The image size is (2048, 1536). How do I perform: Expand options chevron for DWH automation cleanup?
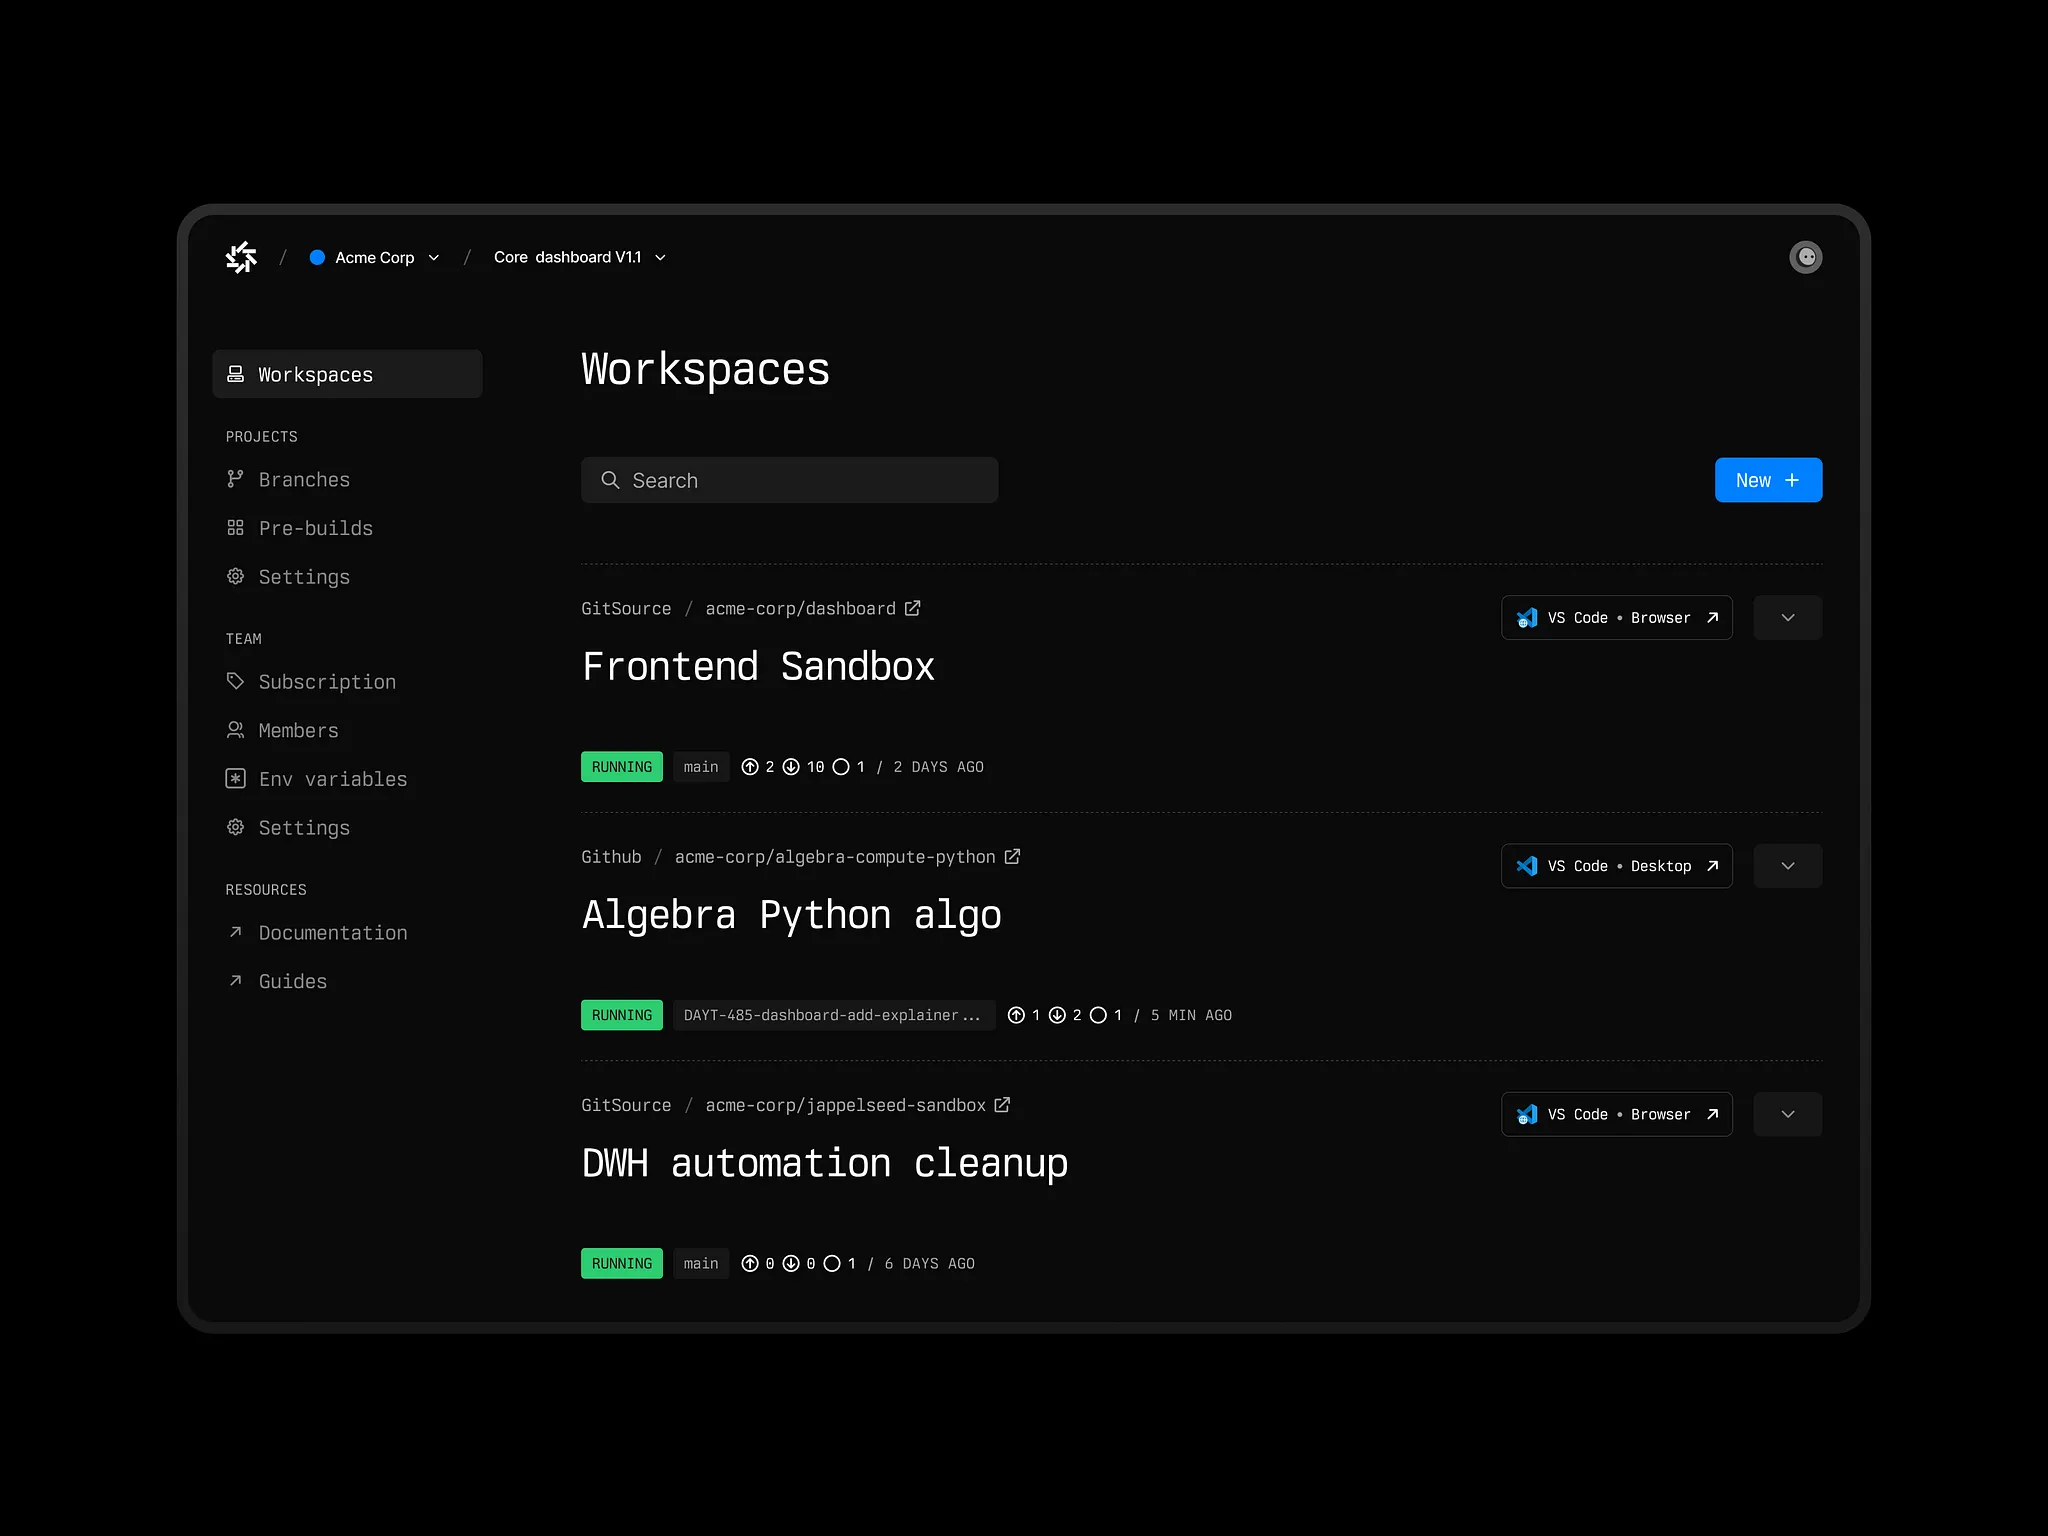click(1787, 1114)
